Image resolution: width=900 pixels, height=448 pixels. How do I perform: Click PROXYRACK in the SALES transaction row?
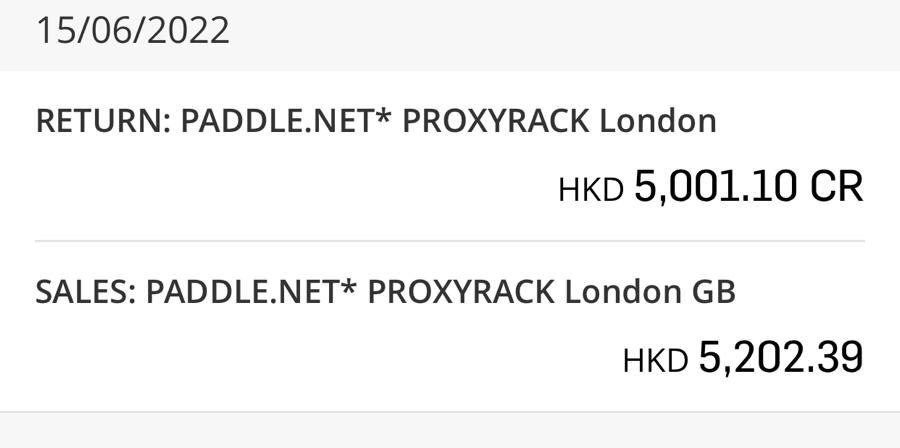(x=461, y=293)
